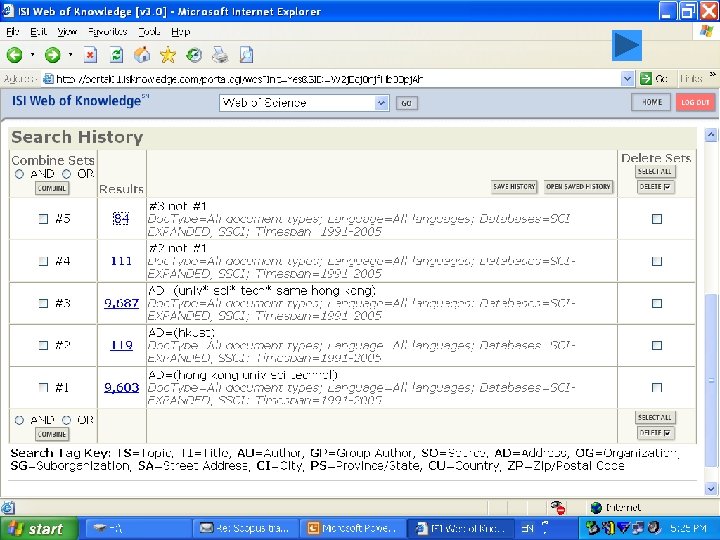Click the SAVE HISTORY button
Viewport: 720px width, 540px height.
[514, 186]
